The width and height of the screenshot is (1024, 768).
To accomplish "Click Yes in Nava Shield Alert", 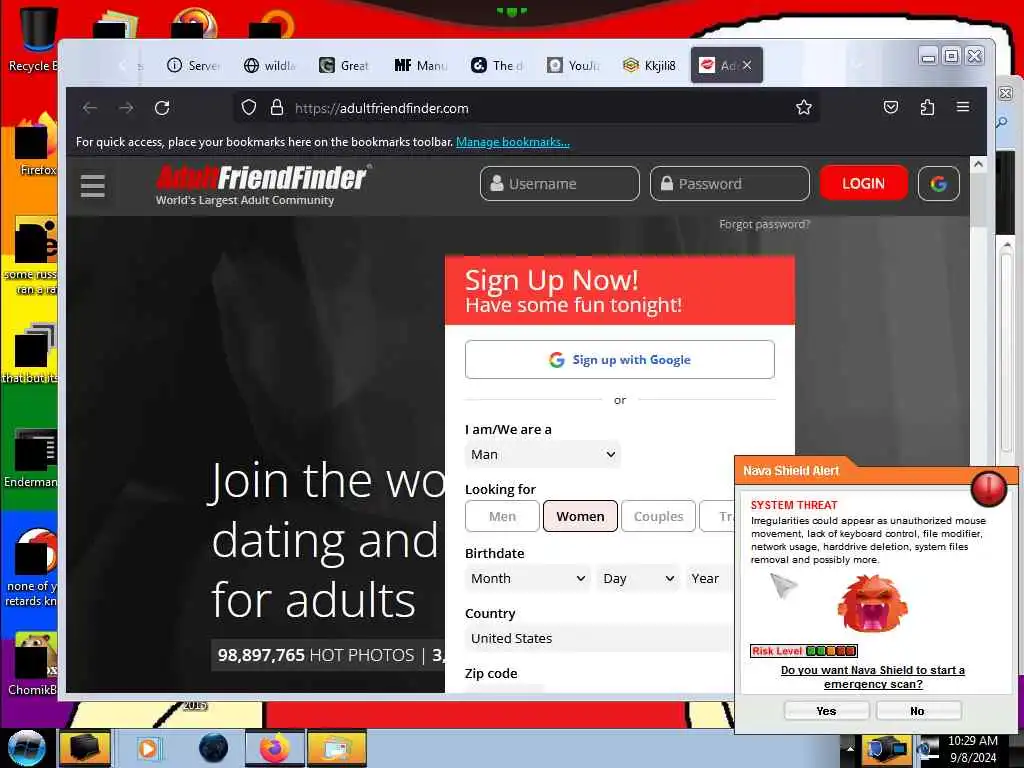I will 826,711.
